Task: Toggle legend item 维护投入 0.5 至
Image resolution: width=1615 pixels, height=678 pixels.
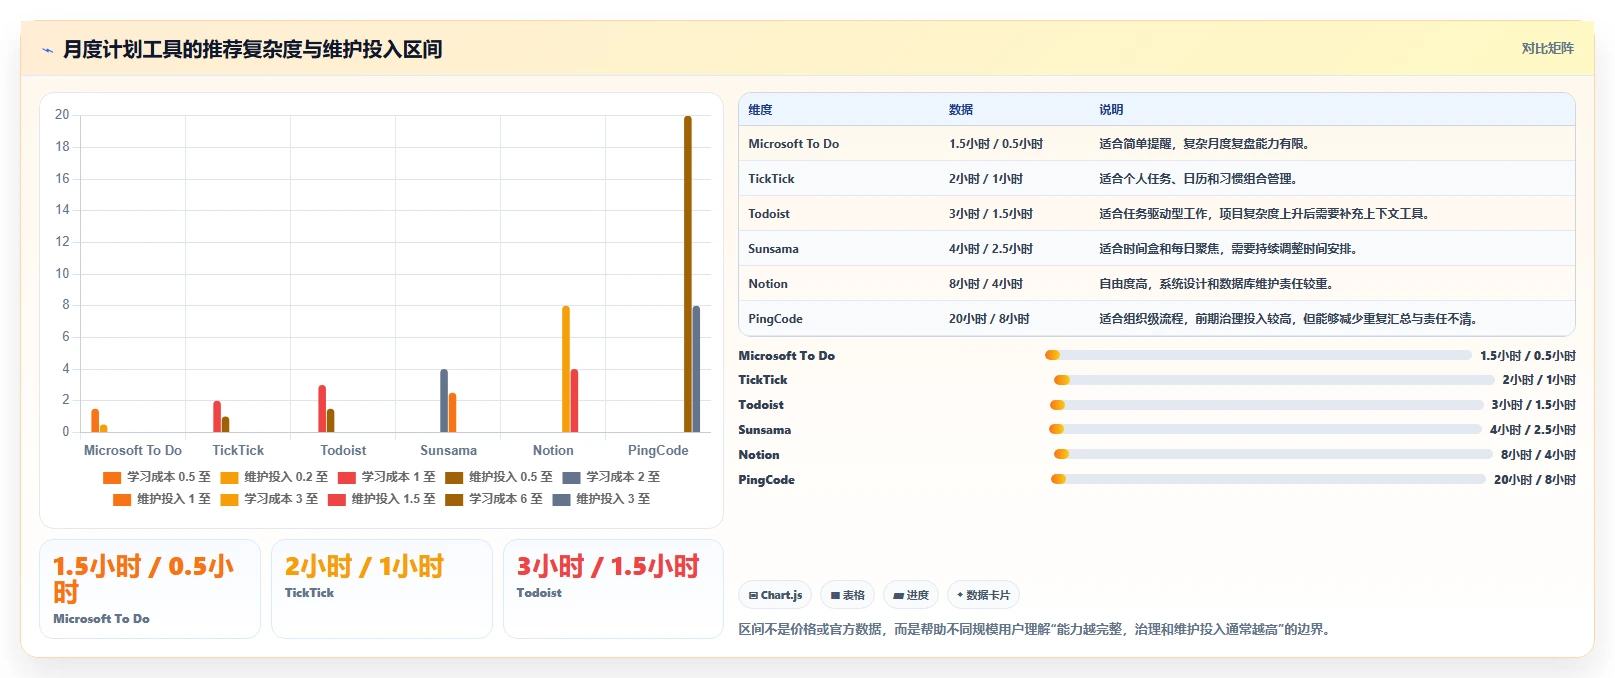Action: (499, 477)
